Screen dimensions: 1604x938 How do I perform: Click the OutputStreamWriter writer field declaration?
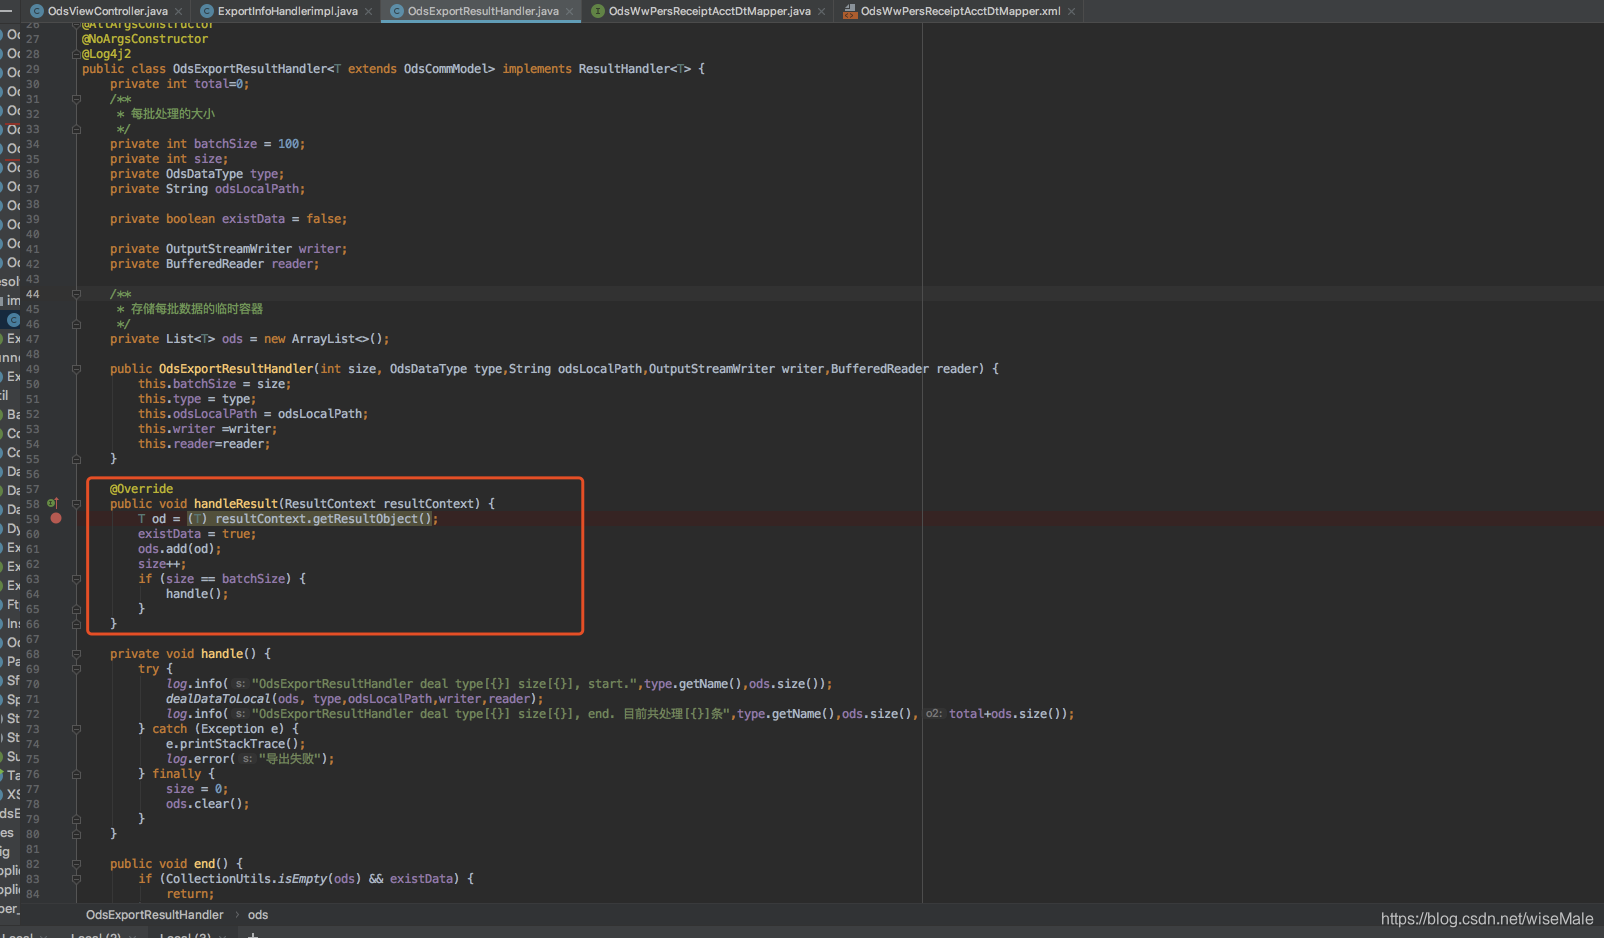[229, 249]
